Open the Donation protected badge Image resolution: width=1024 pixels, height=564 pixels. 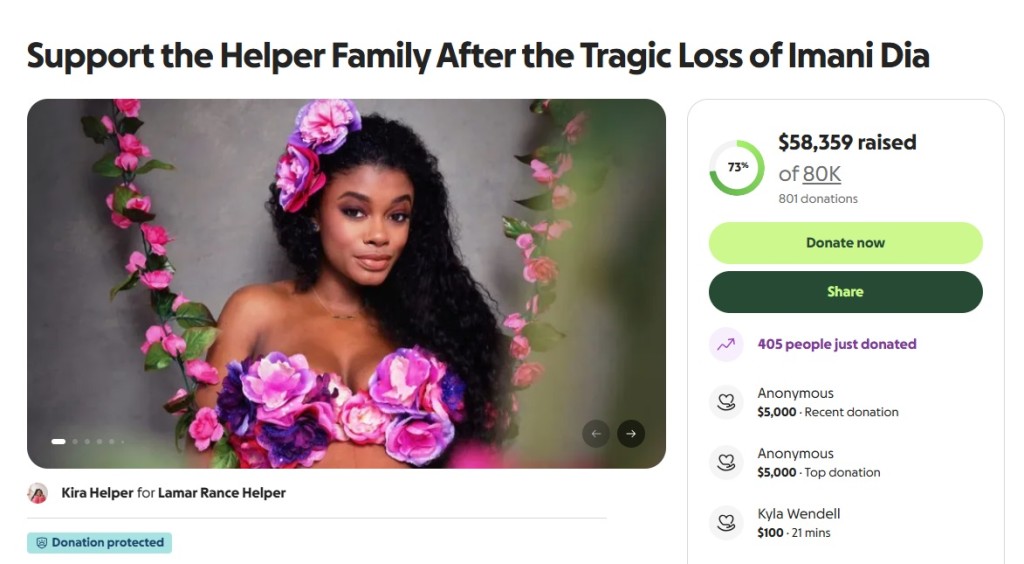pos(100,543)
